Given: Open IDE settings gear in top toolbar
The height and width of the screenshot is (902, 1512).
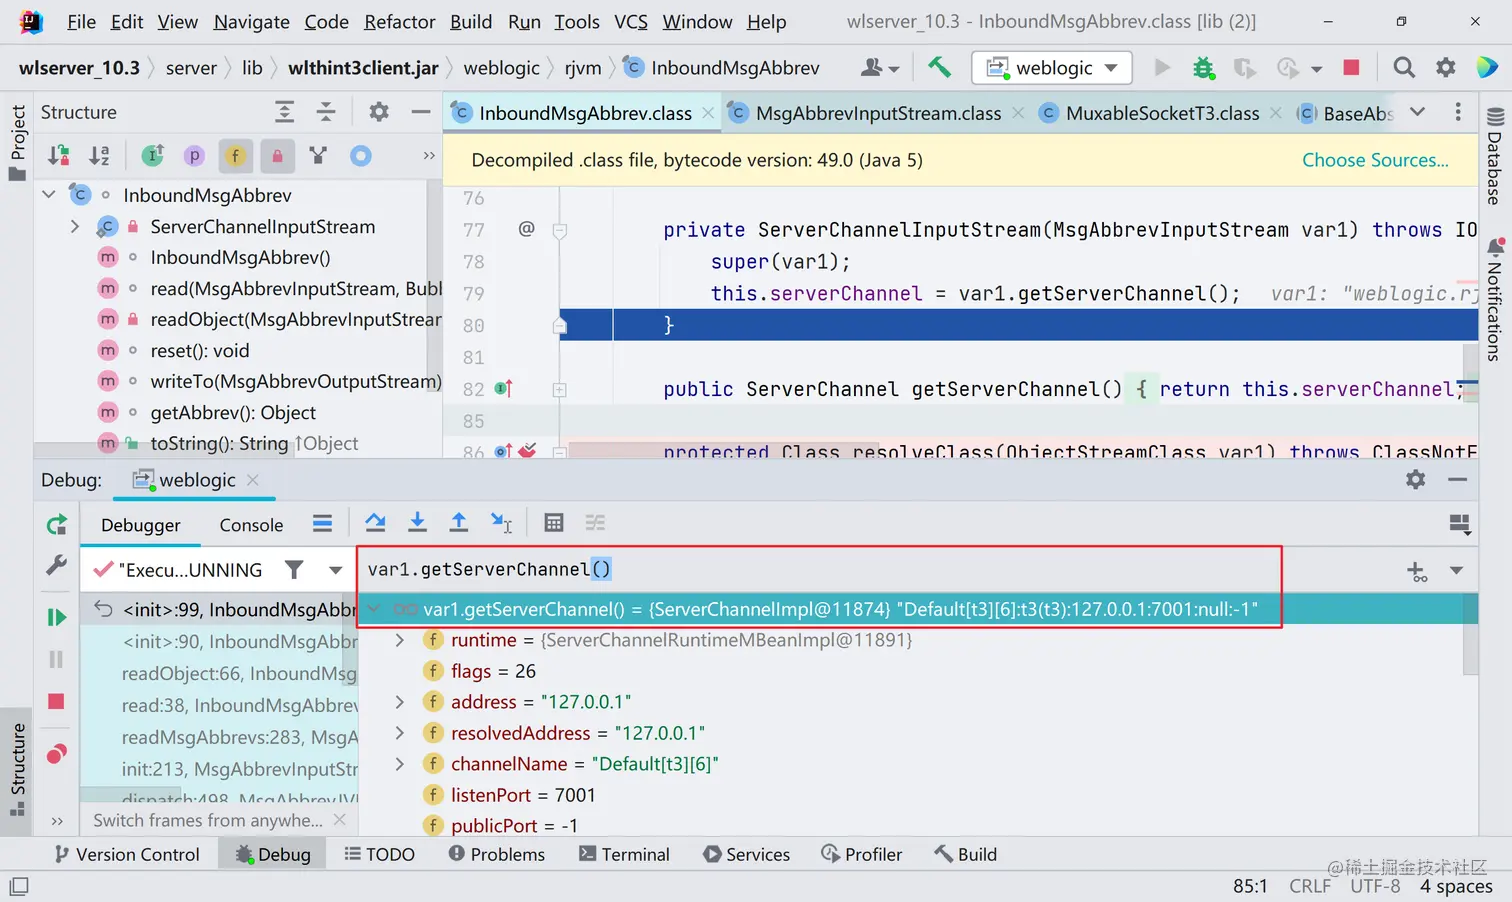Looking at the screenshot, I should click(1446, 67).
